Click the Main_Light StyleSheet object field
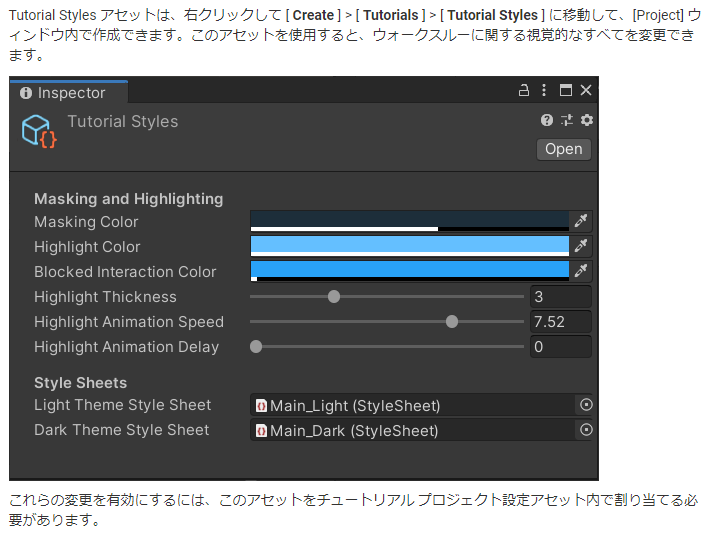The height and width of the screenshot is (535, 702). coord(413,406)
